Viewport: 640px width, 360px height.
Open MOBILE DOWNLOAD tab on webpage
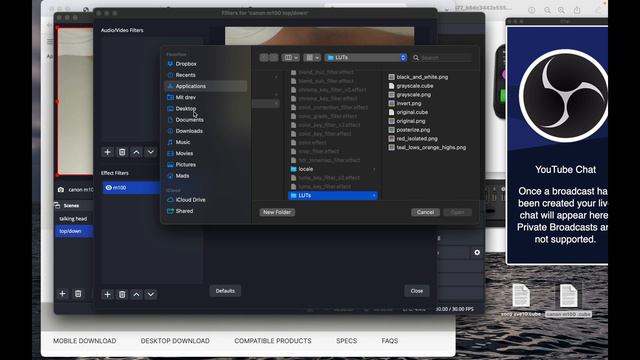tap(84, 341)
